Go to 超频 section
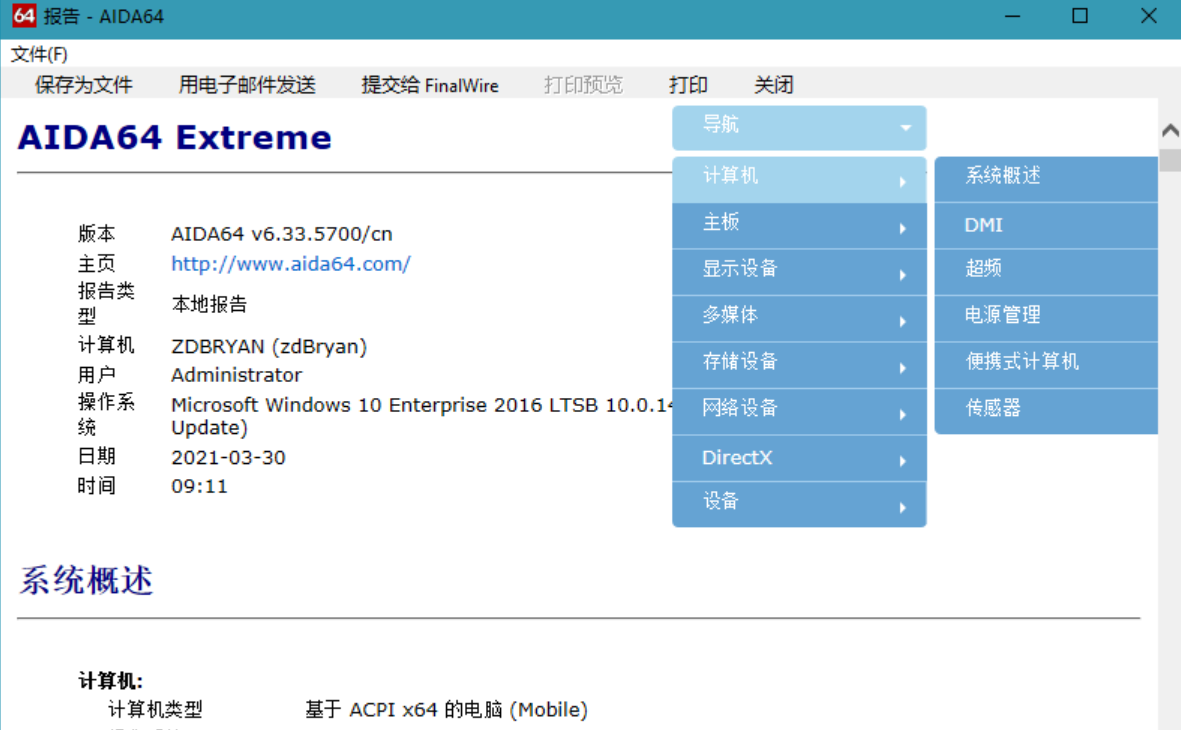 [1046, 273]
